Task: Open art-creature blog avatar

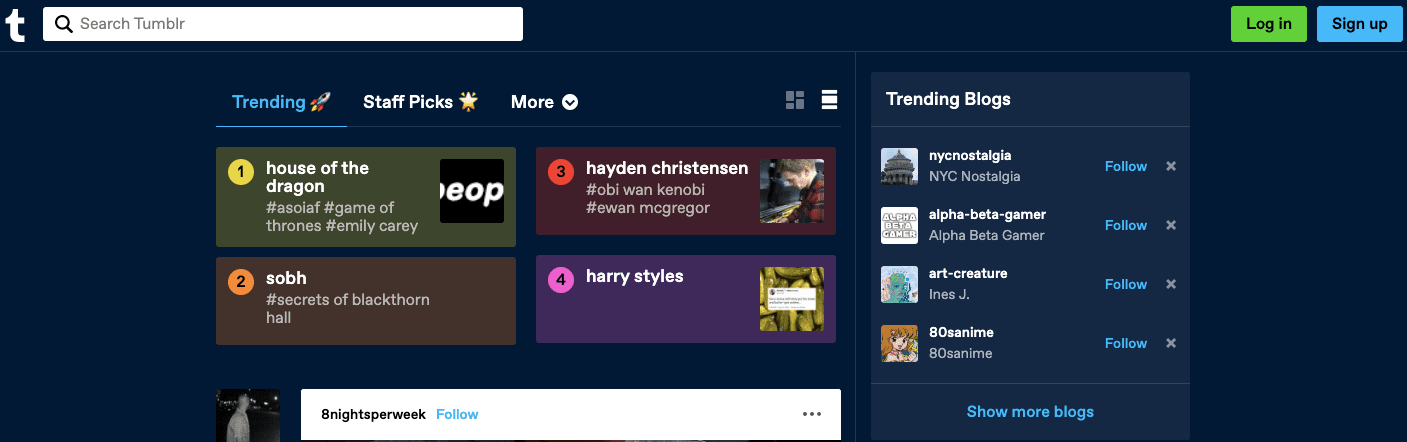Action: tap(899, 284)
